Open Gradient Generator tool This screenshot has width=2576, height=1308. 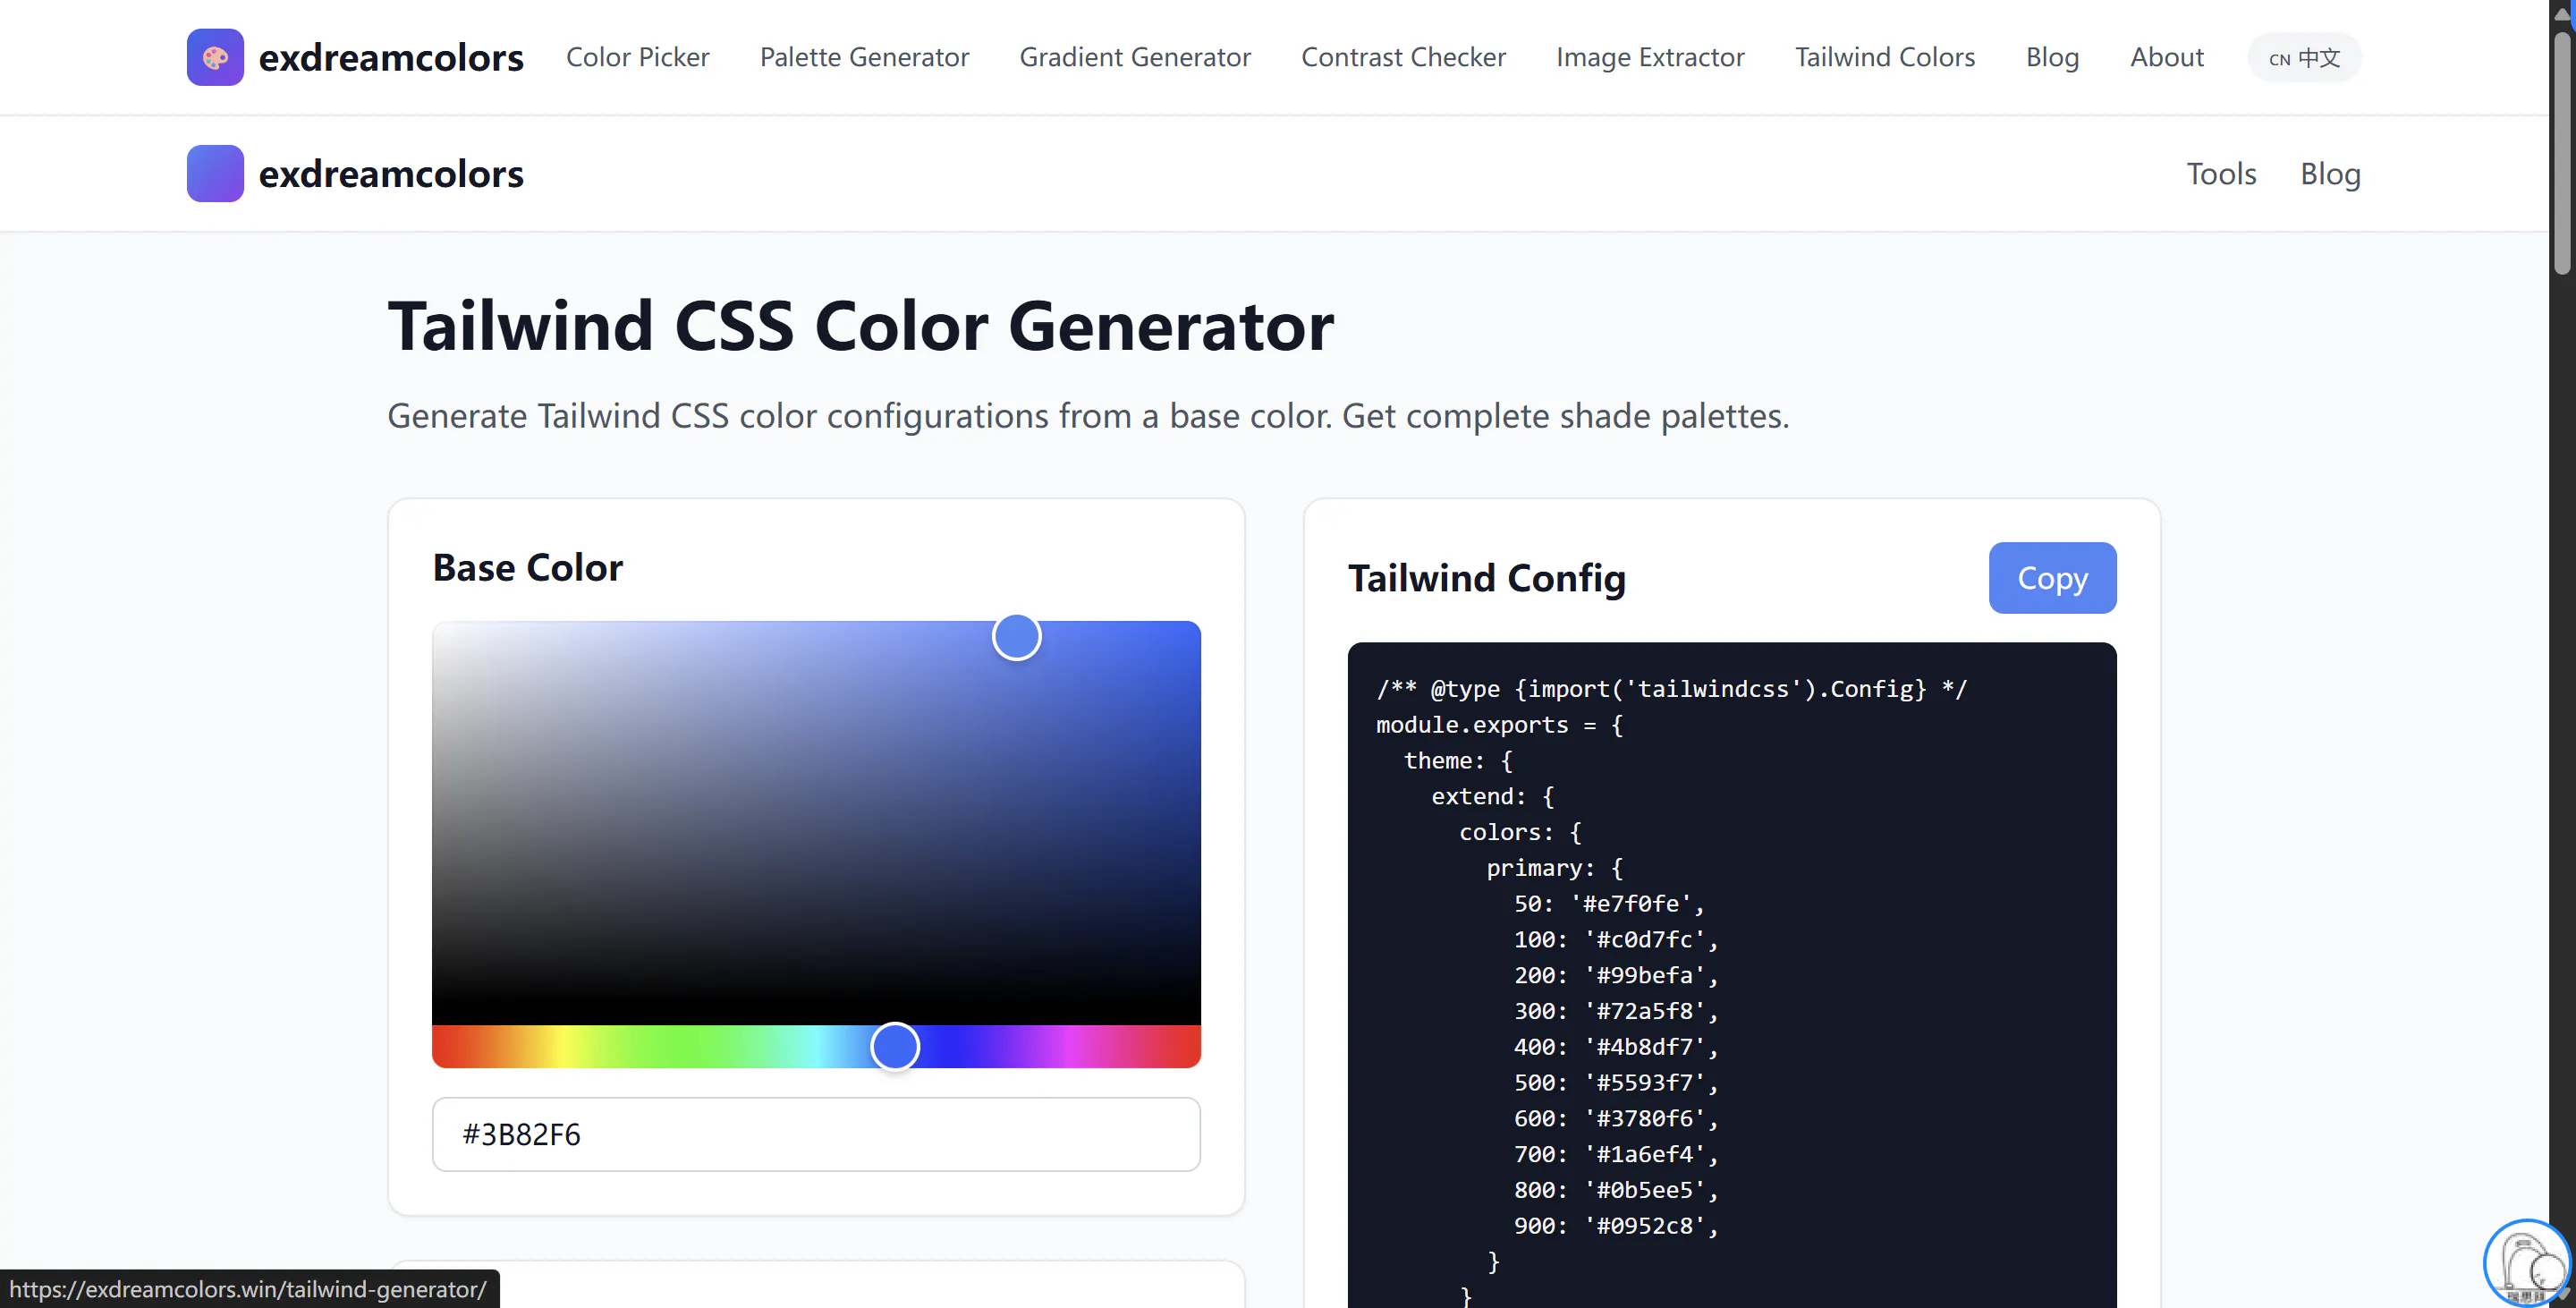pos(1135,57)
